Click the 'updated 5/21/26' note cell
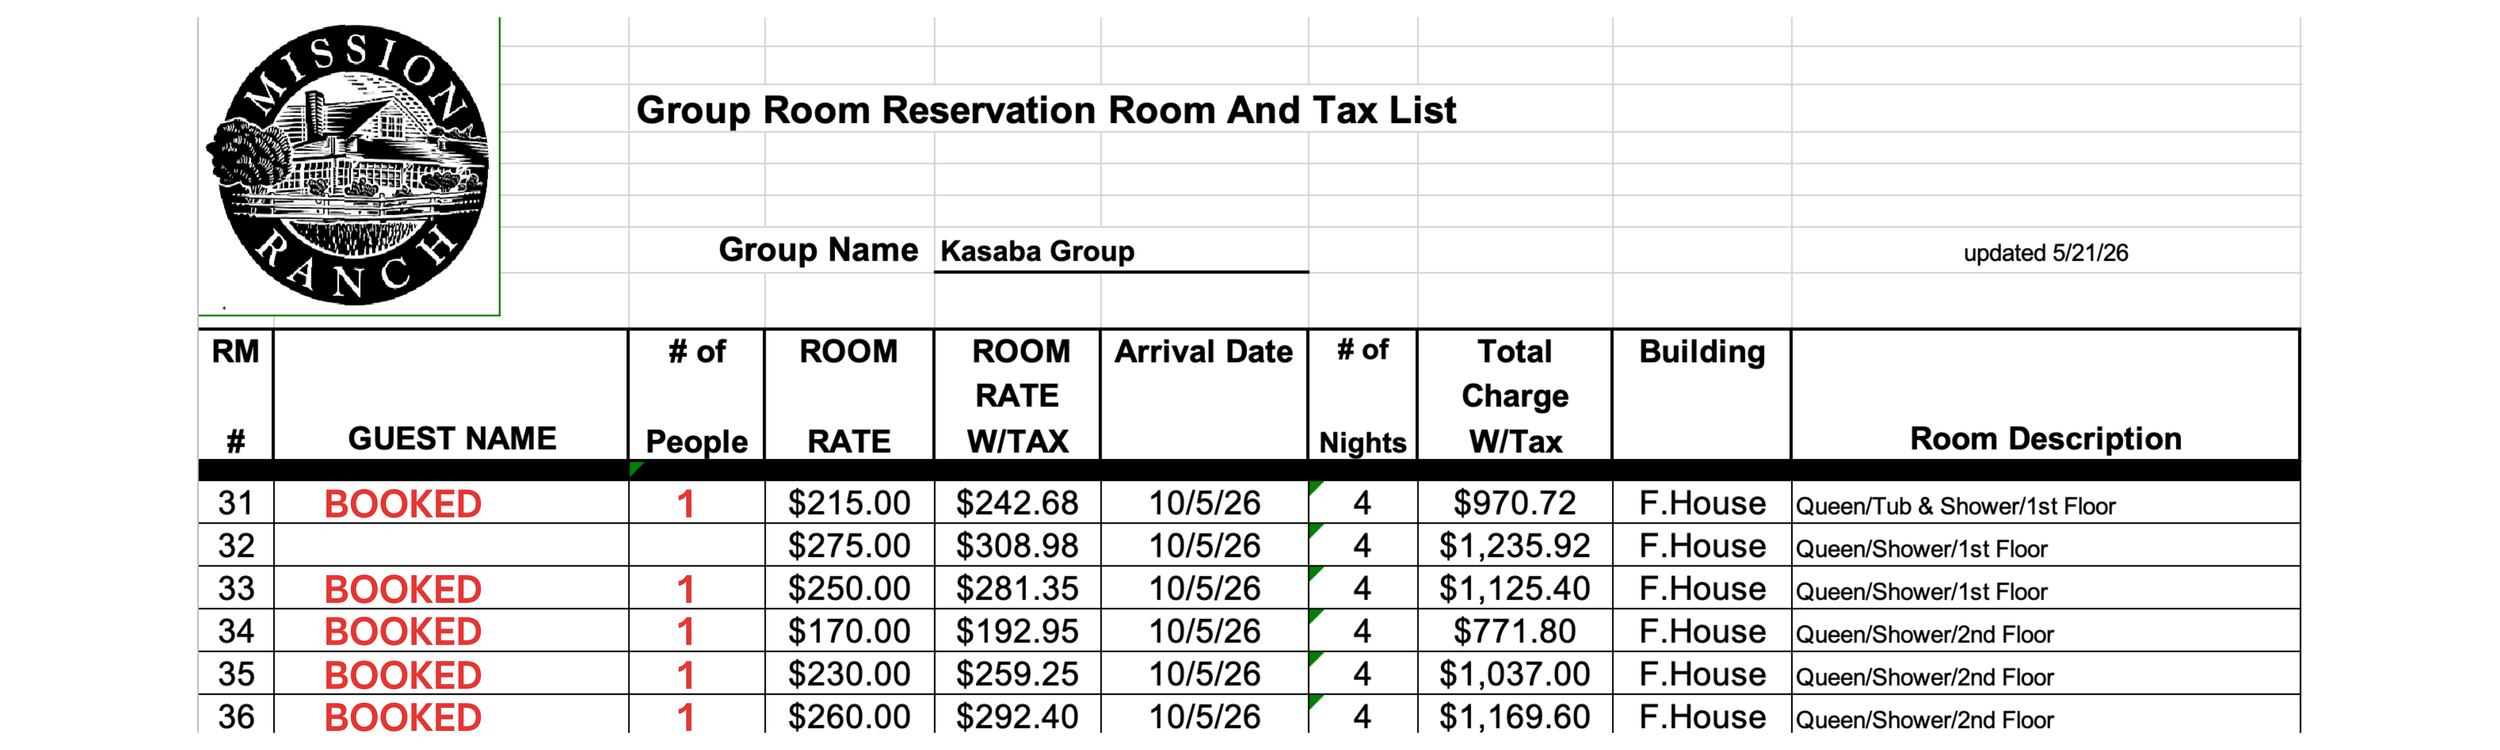This screenshot has width=2500, height=750. (2045, 253)
